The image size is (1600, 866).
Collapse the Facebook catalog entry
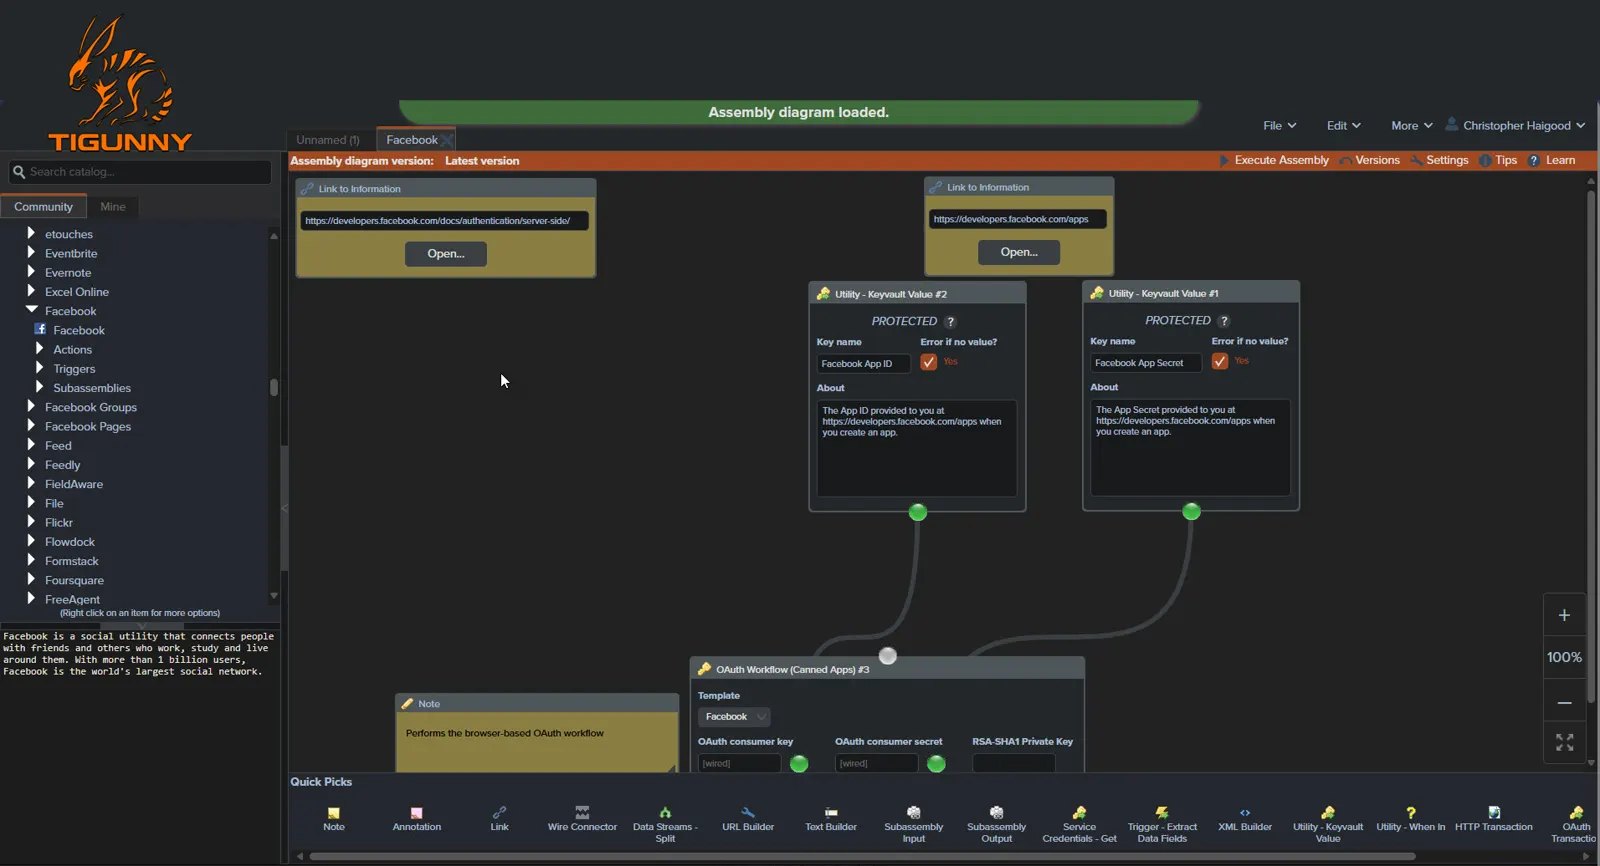pyautogui.click(x=31, y=310)
